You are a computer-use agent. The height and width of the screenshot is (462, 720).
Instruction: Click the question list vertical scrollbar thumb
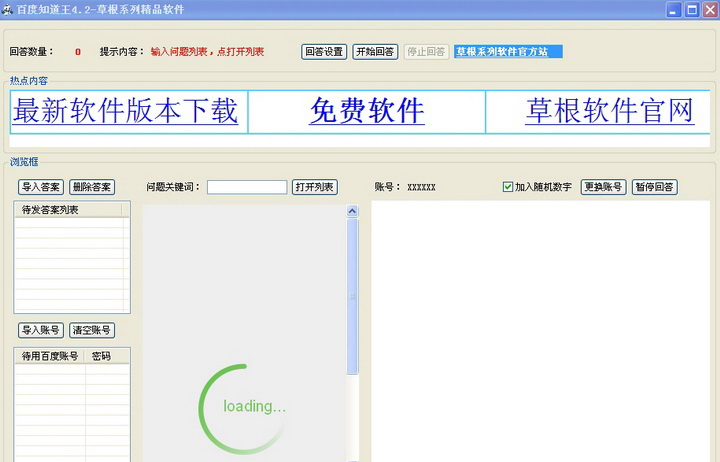click(x=352, y=296)
